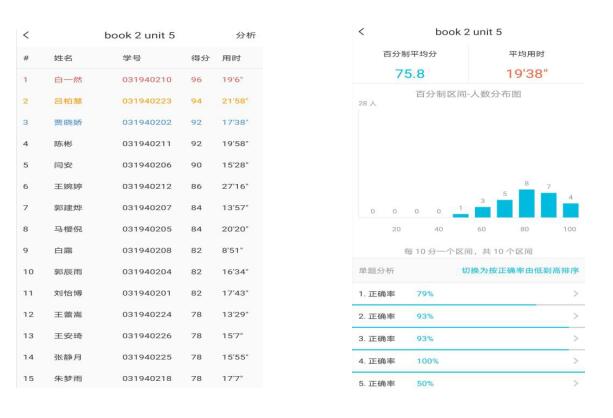Tap back arrow on analysis screen
613x418 pixels.
tap(362, 33)
